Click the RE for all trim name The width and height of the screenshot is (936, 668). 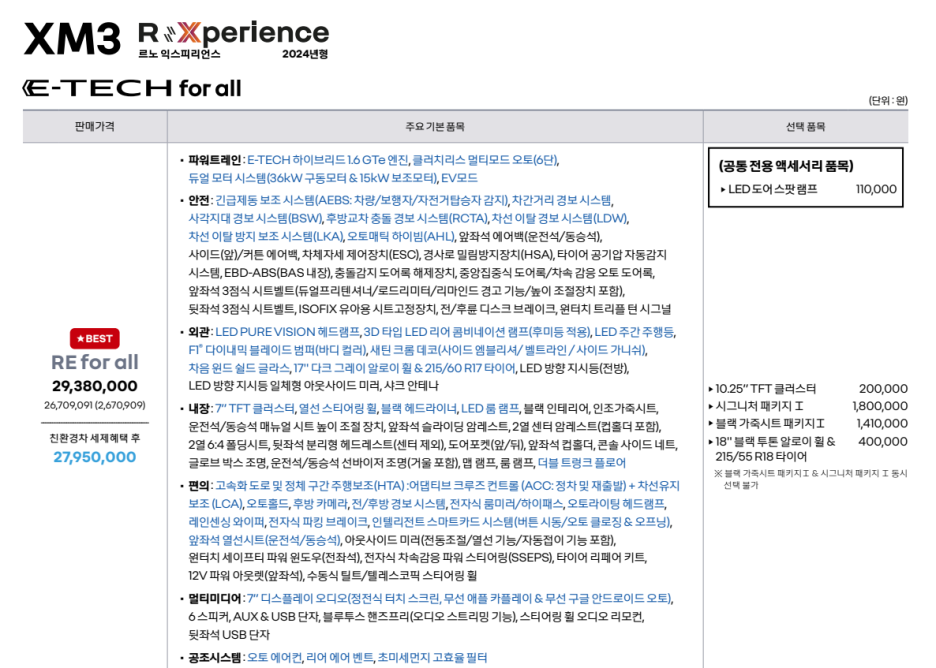click(x=94, y=362)
